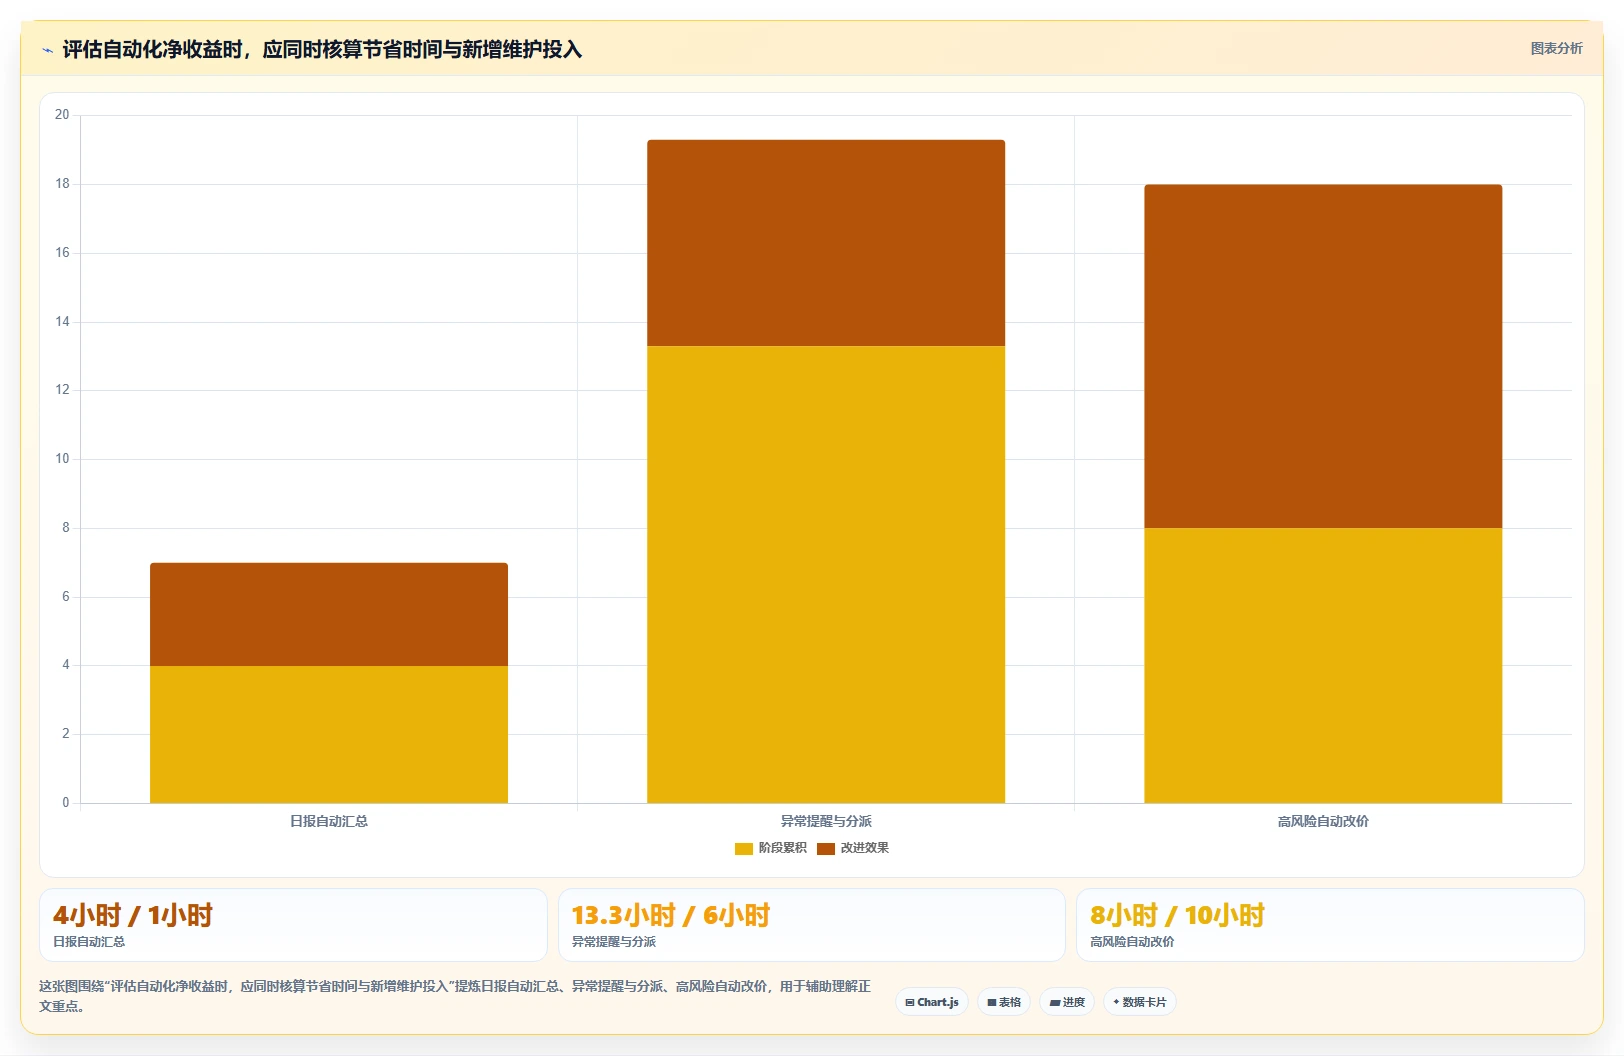Click the chart description paragraph at bottom
Screen dimensions: 1624x1056
[x=455, y=996]
